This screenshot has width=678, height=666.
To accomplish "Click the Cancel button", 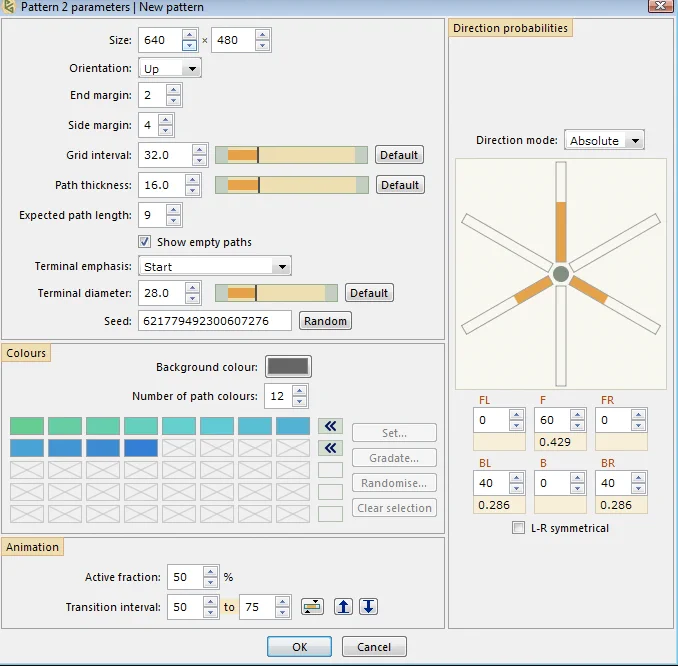I will coord(374,647).
